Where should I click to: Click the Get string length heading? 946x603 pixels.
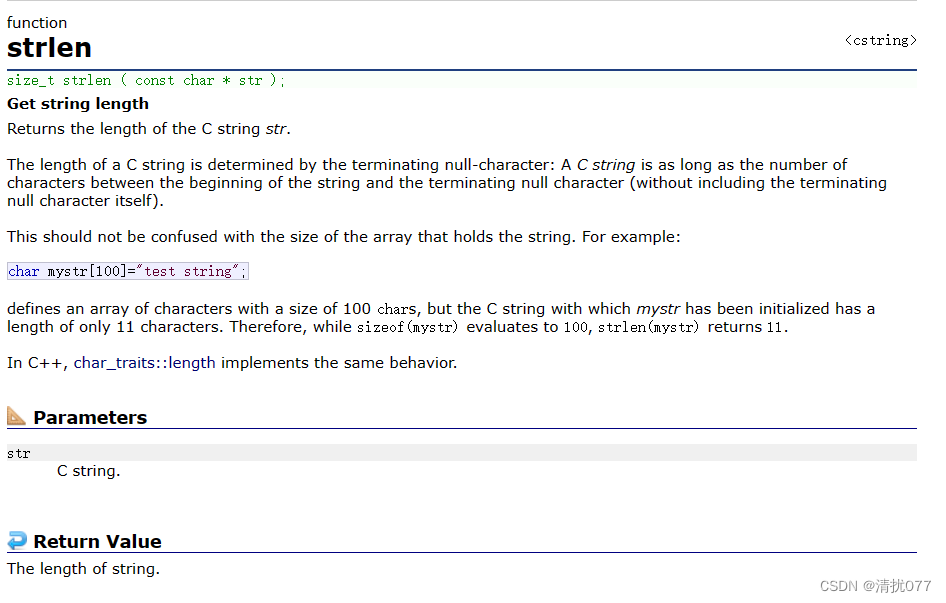[78, 104]
